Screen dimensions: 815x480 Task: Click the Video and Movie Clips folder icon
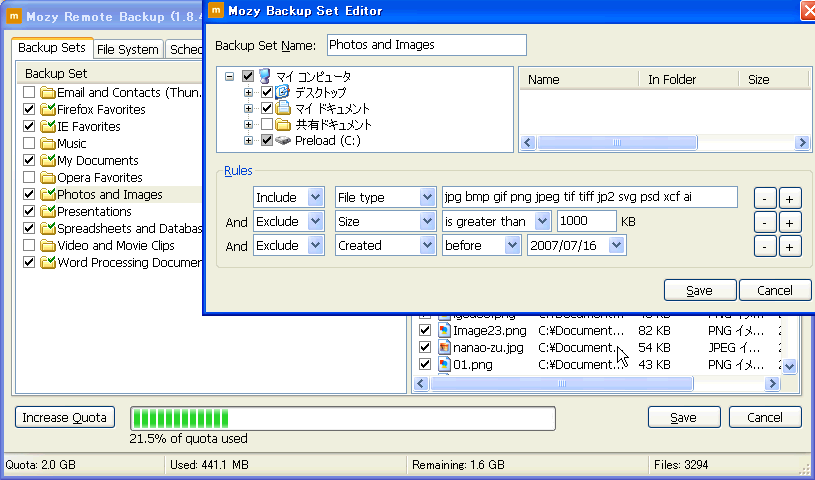tap(48, 246)
